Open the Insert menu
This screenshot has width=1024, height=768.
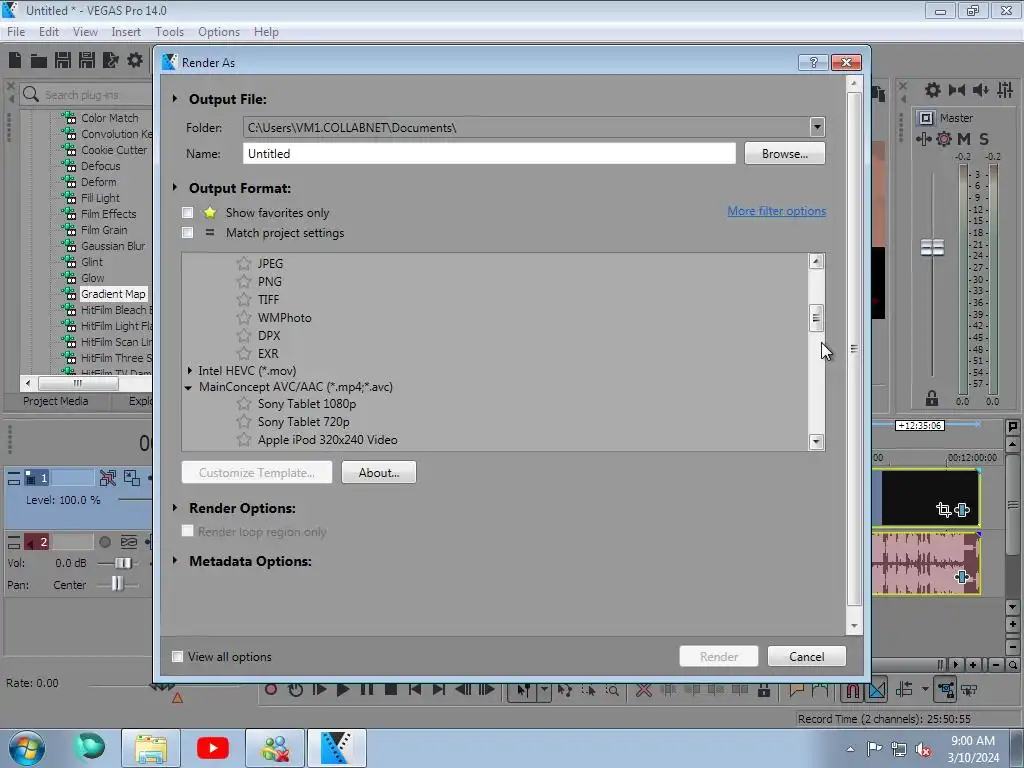tap(126, 31)
